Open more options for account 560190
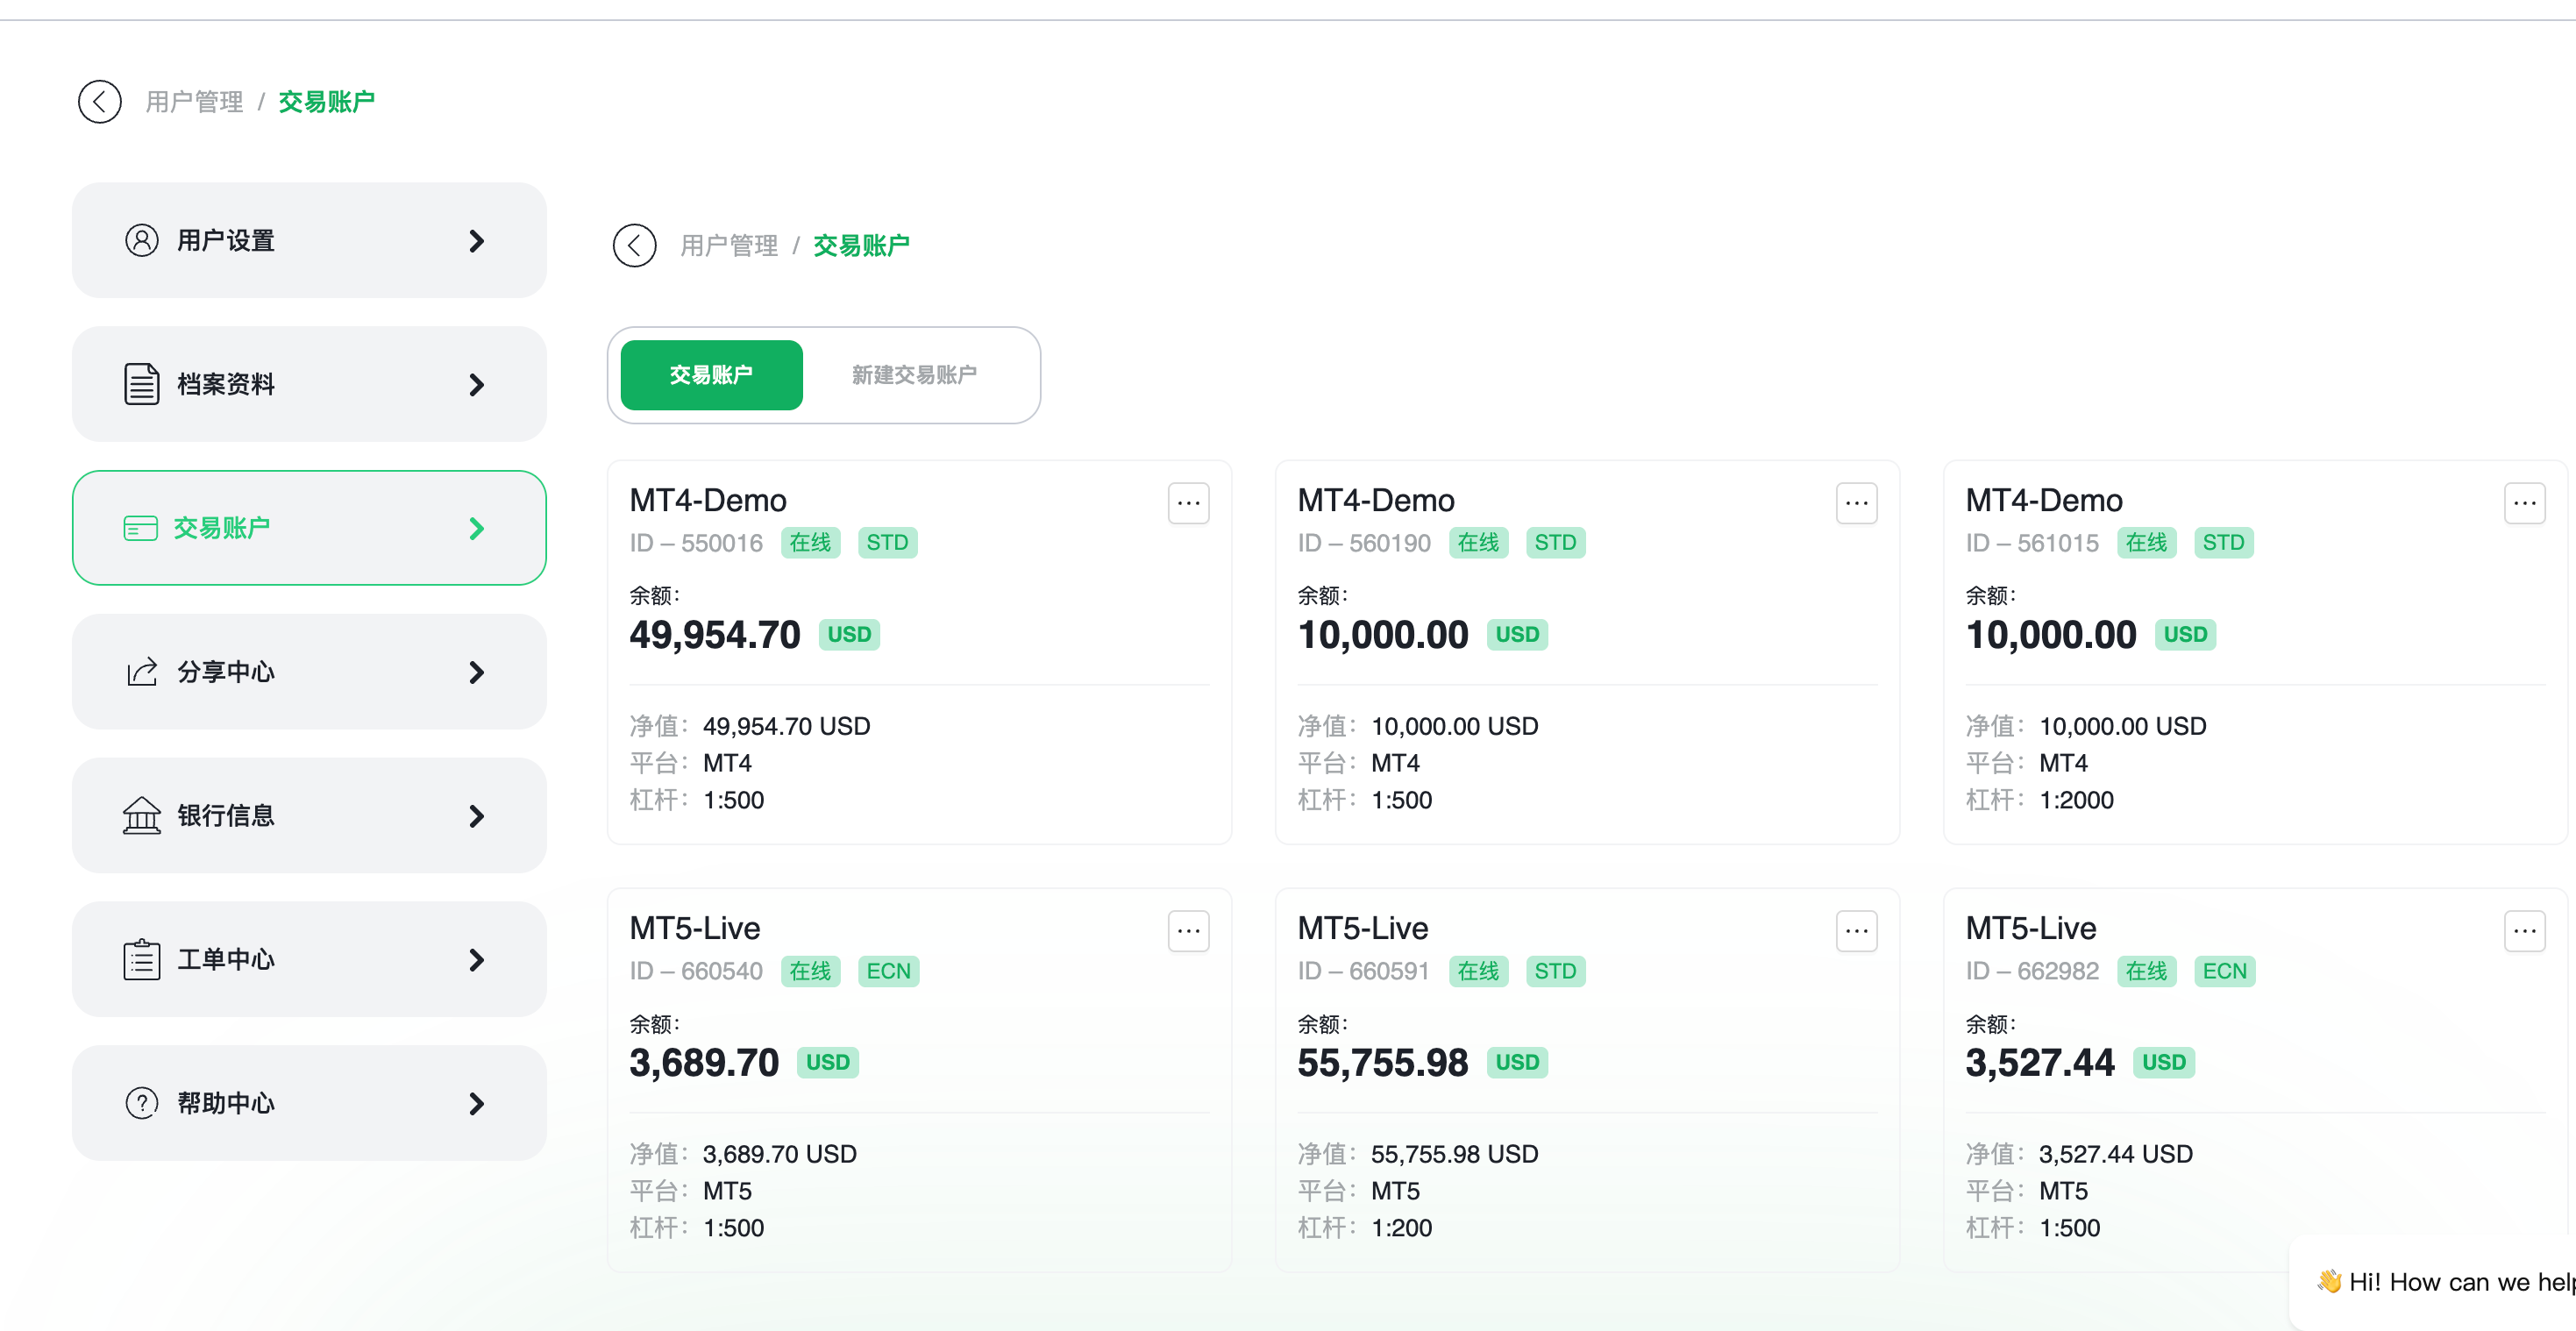The width and height of the screenshot is (2576, 1331). tap(1857, 503)
